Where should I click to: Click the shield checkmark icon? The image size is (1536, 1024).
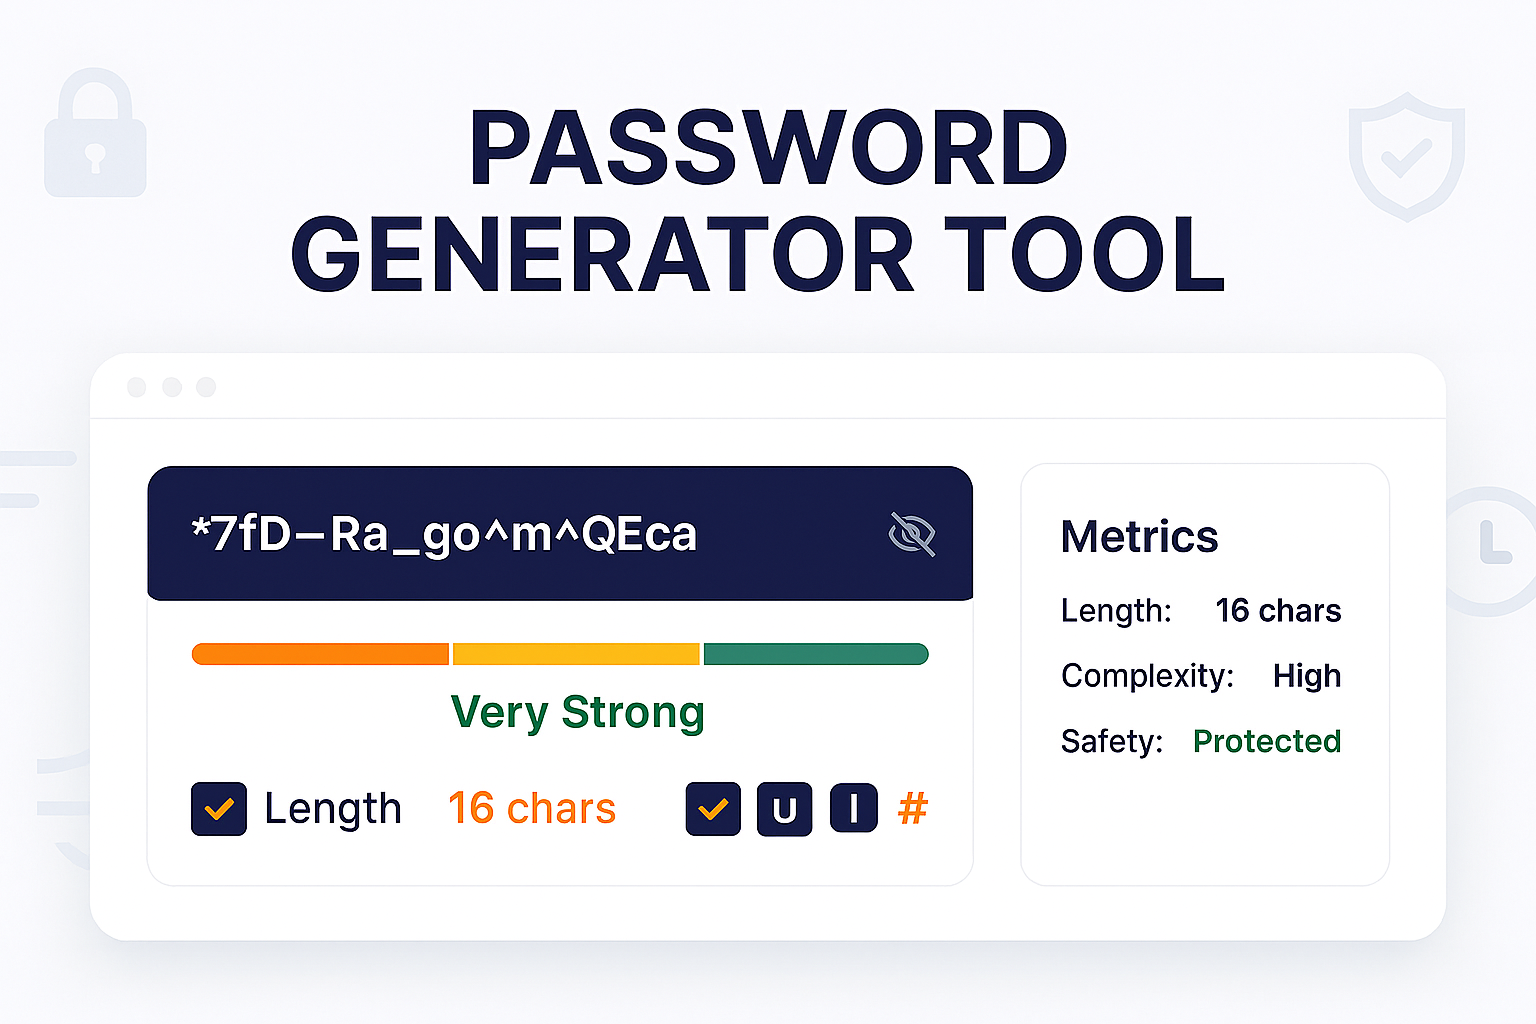(x=1406, y=155)
